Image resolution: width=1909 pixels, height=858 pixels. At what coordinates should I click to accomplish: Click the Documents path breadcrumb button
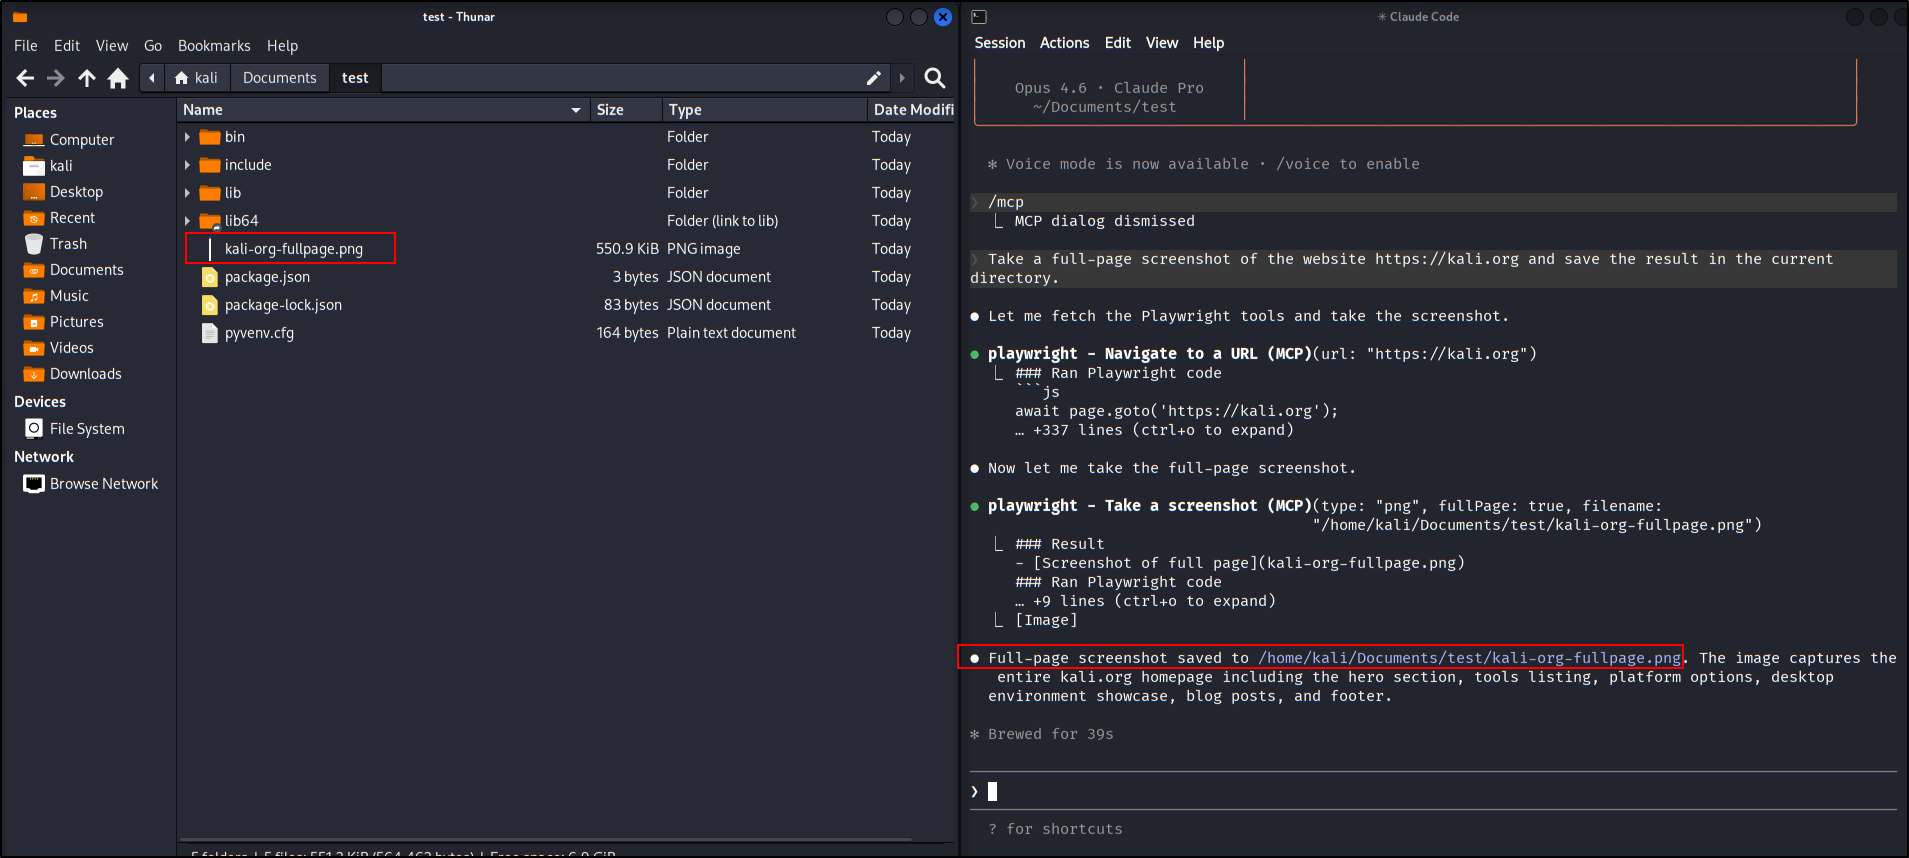[279, 78]
